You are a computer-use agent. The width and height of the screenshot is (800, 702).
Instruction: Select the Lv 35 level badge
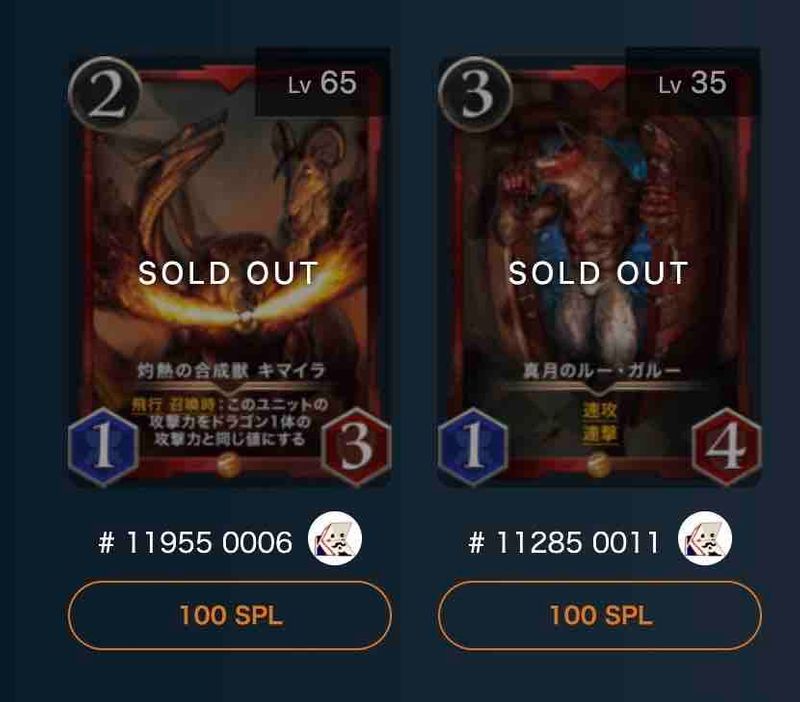coord(692,83)
